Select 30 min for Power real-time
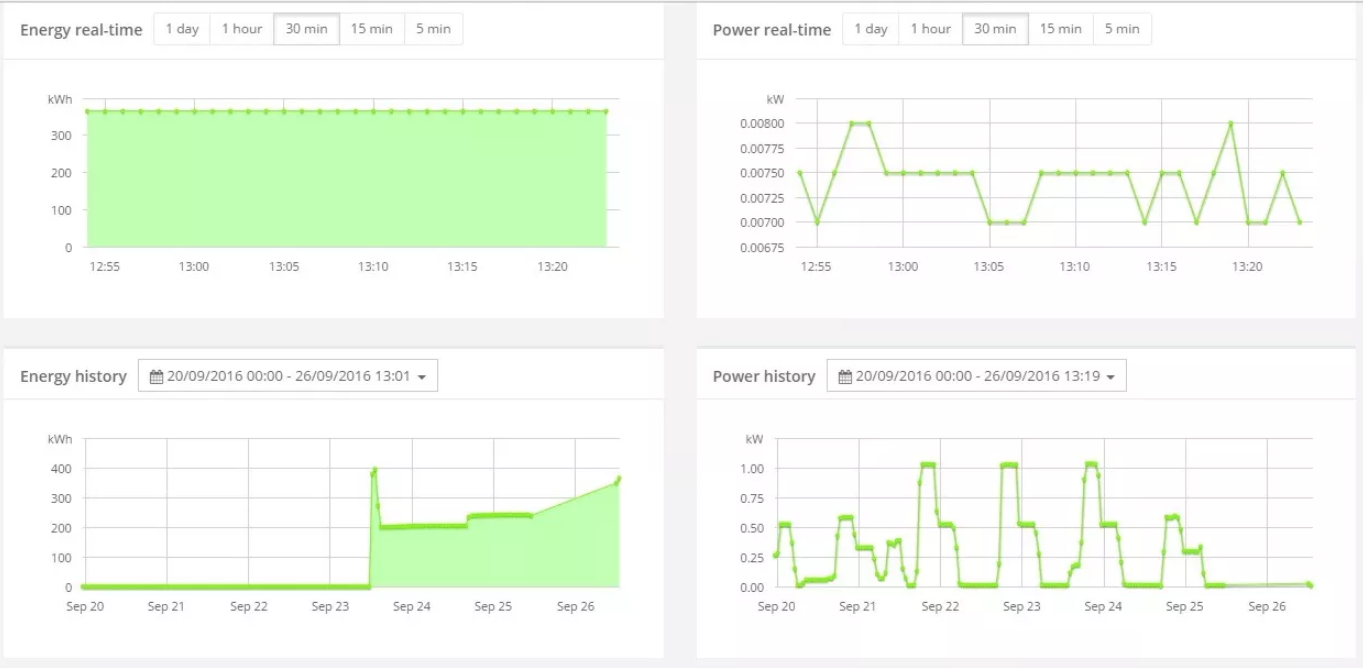The width and height of the screenshot is (1363, 668). 995,29
